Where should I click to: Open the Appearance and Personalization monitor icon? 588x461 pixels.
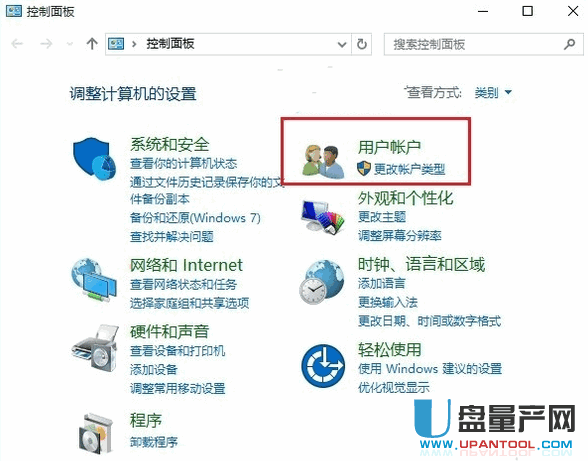coord(322,217)
